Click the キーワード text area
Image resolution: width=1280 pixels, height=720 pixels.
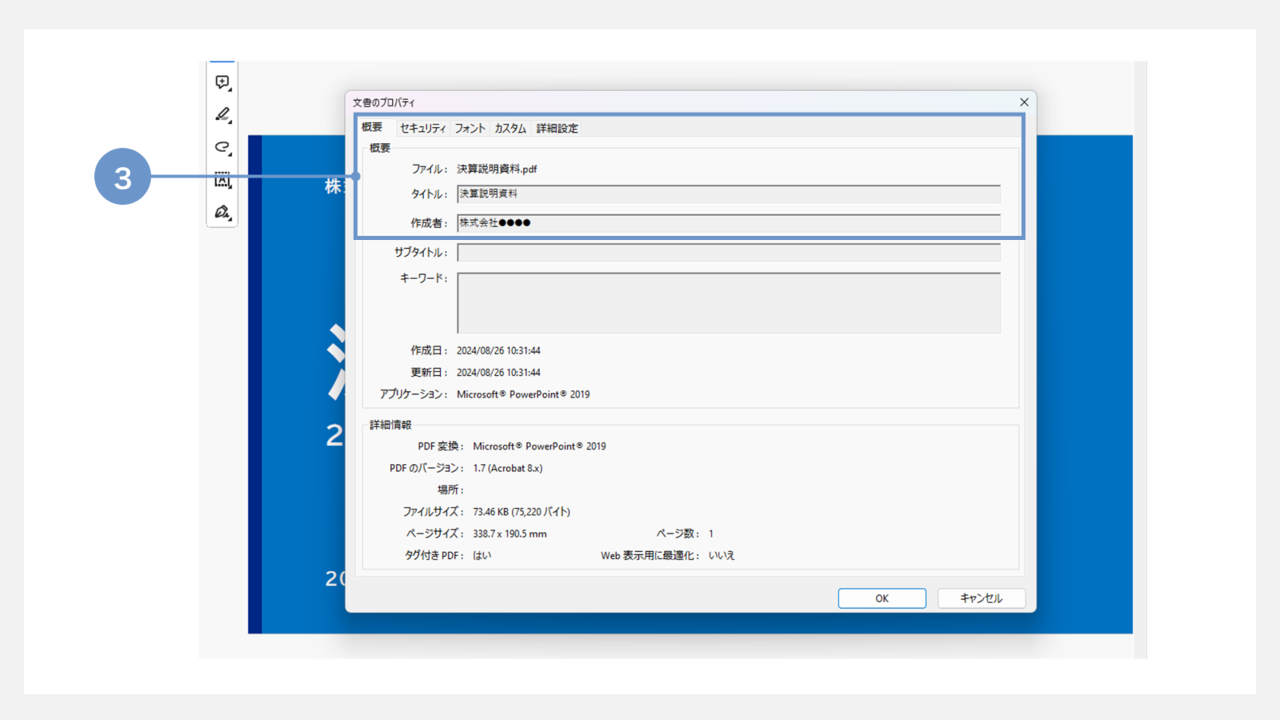[729, 302]
